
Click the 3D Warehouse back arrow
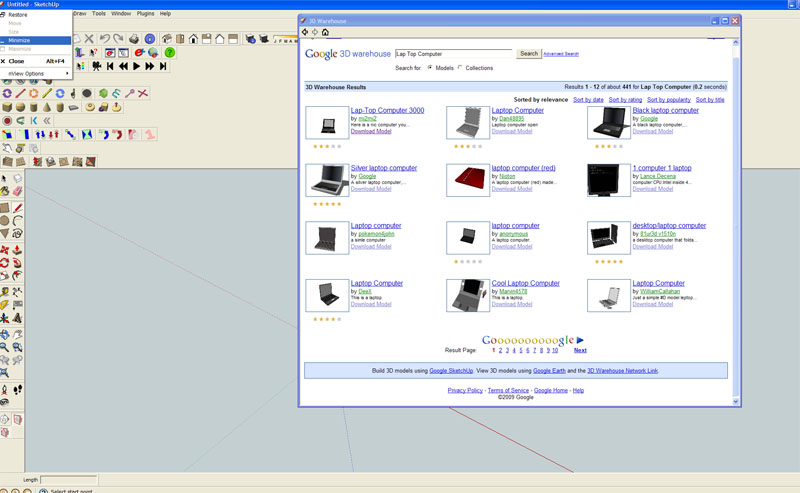click(305, 32)
